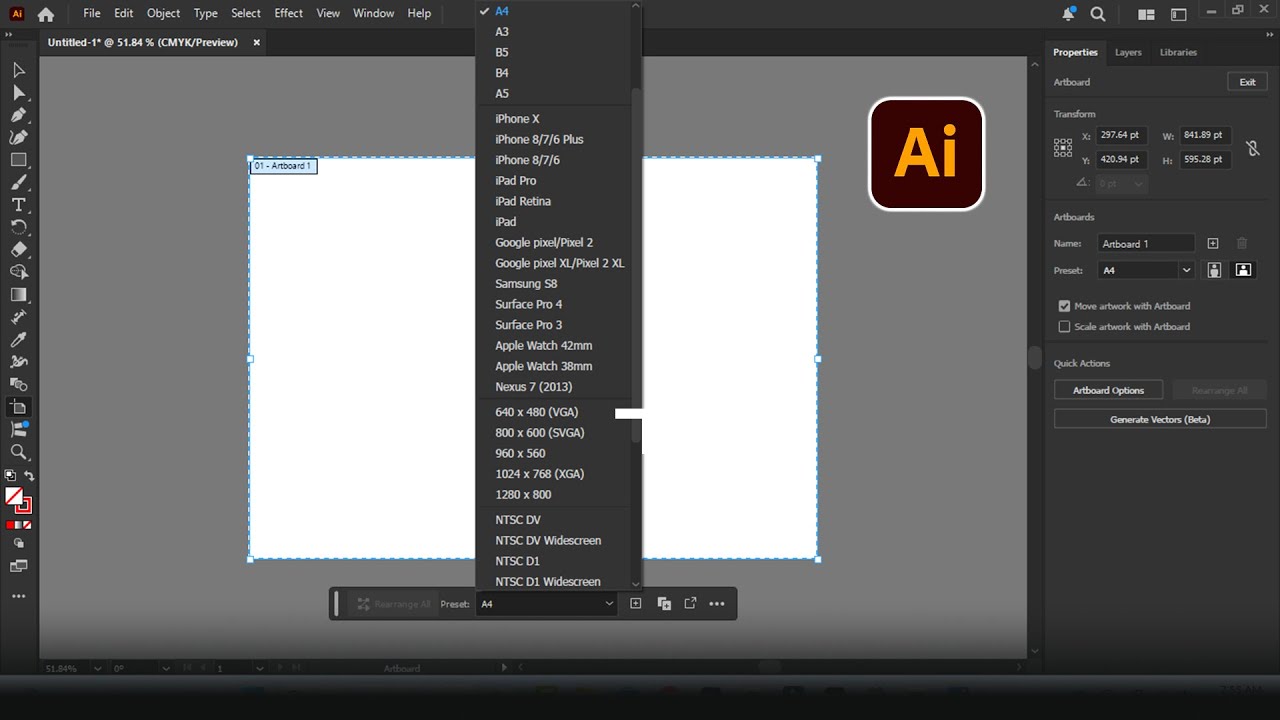
Task: Select the Shape Builder tool
Action: pos(18,272)
